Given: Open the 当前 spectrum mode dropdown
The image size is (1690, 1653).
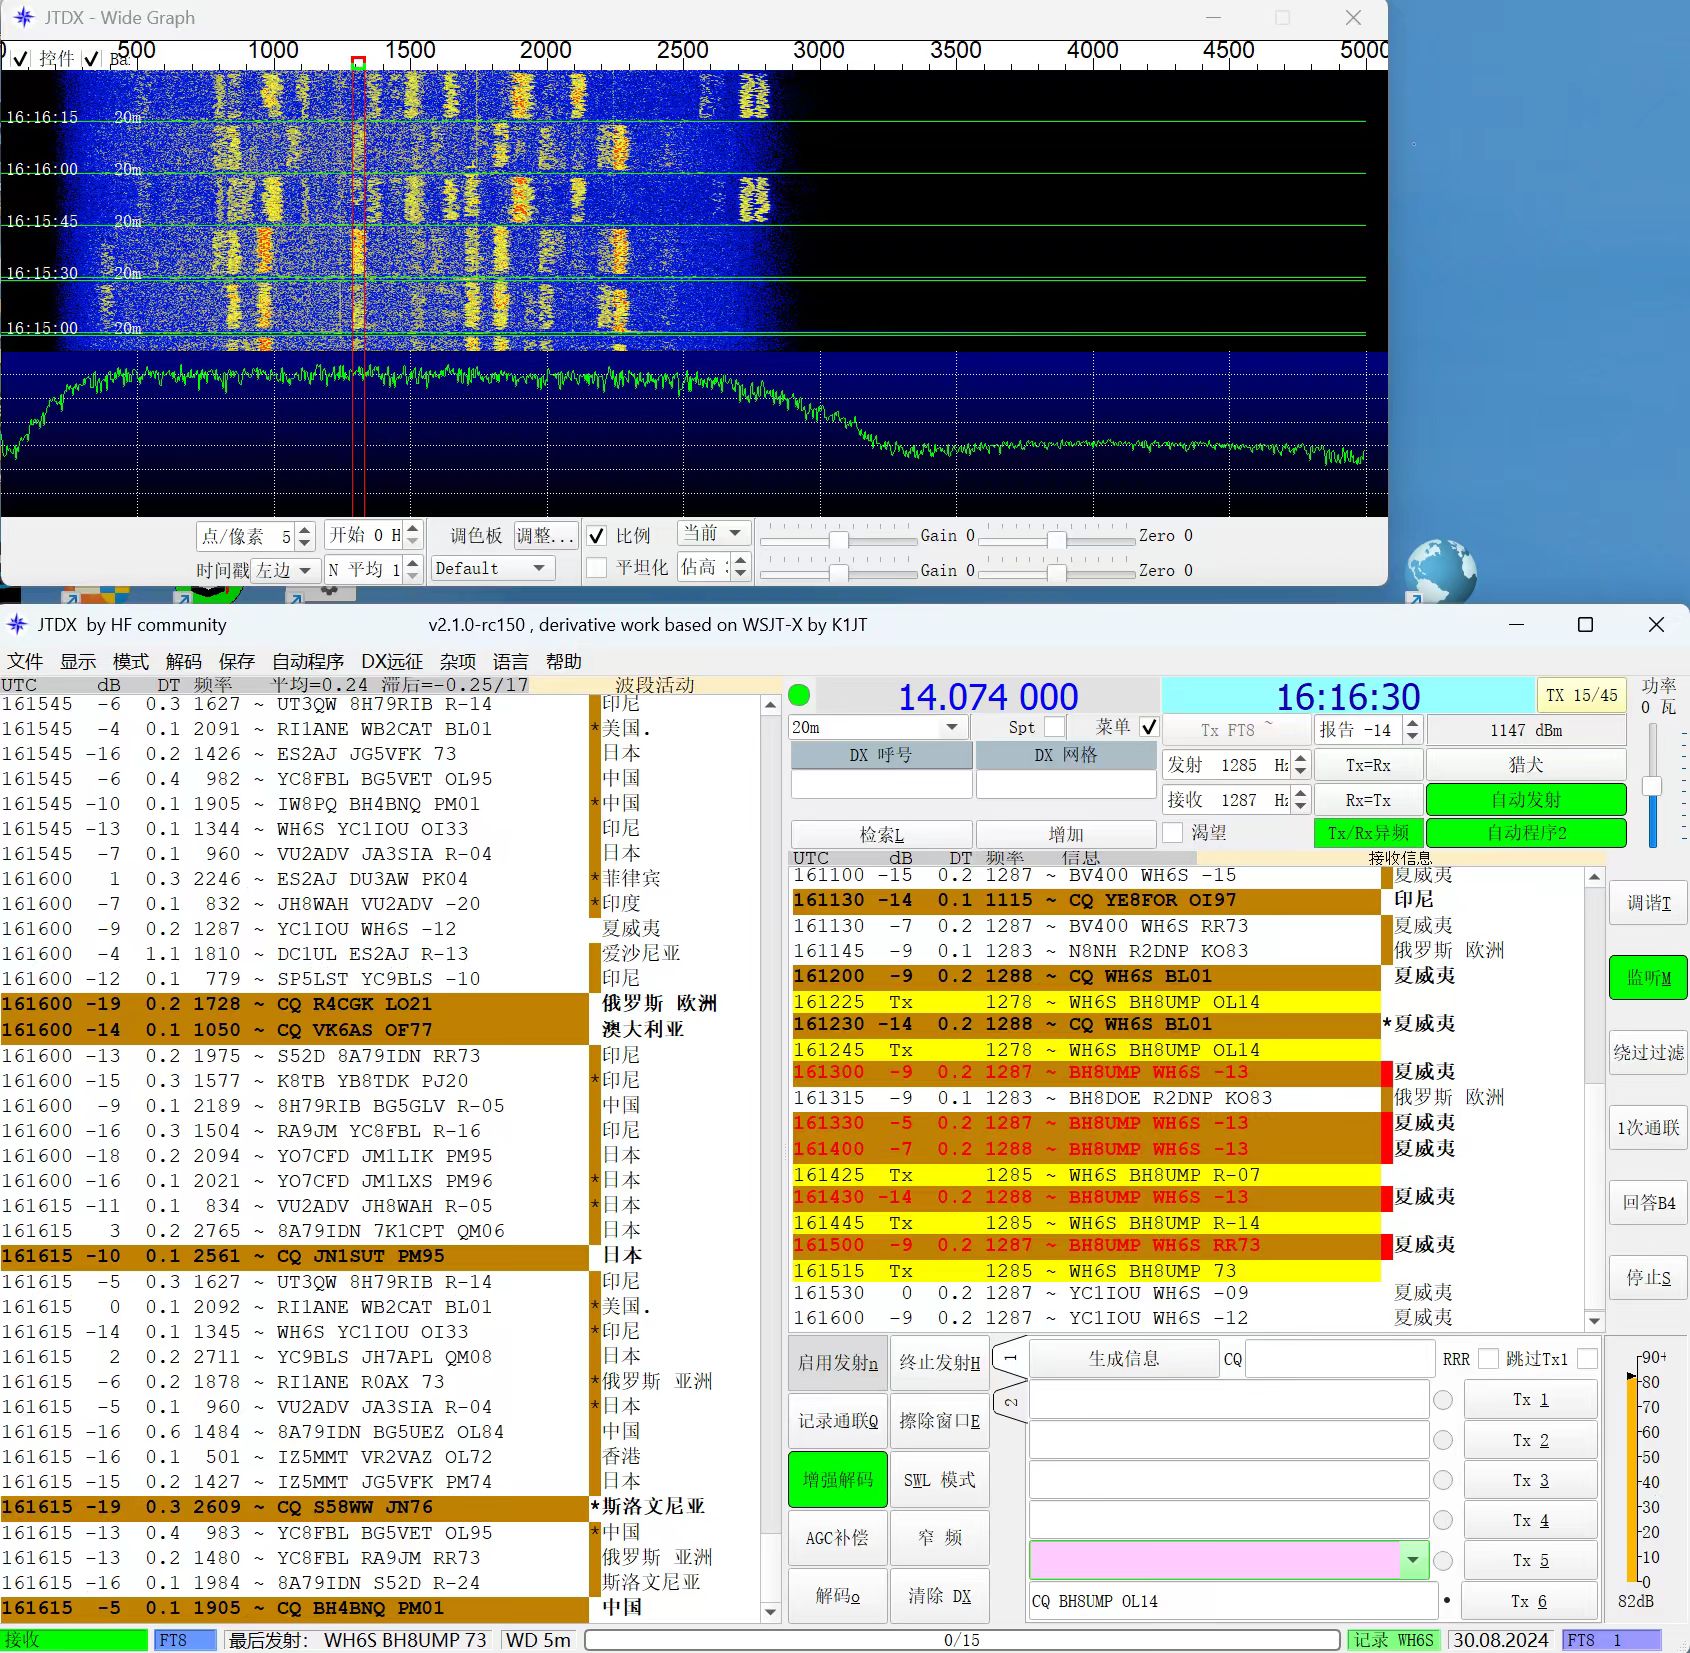Looking at the screenshot, I should click(712, 534).
